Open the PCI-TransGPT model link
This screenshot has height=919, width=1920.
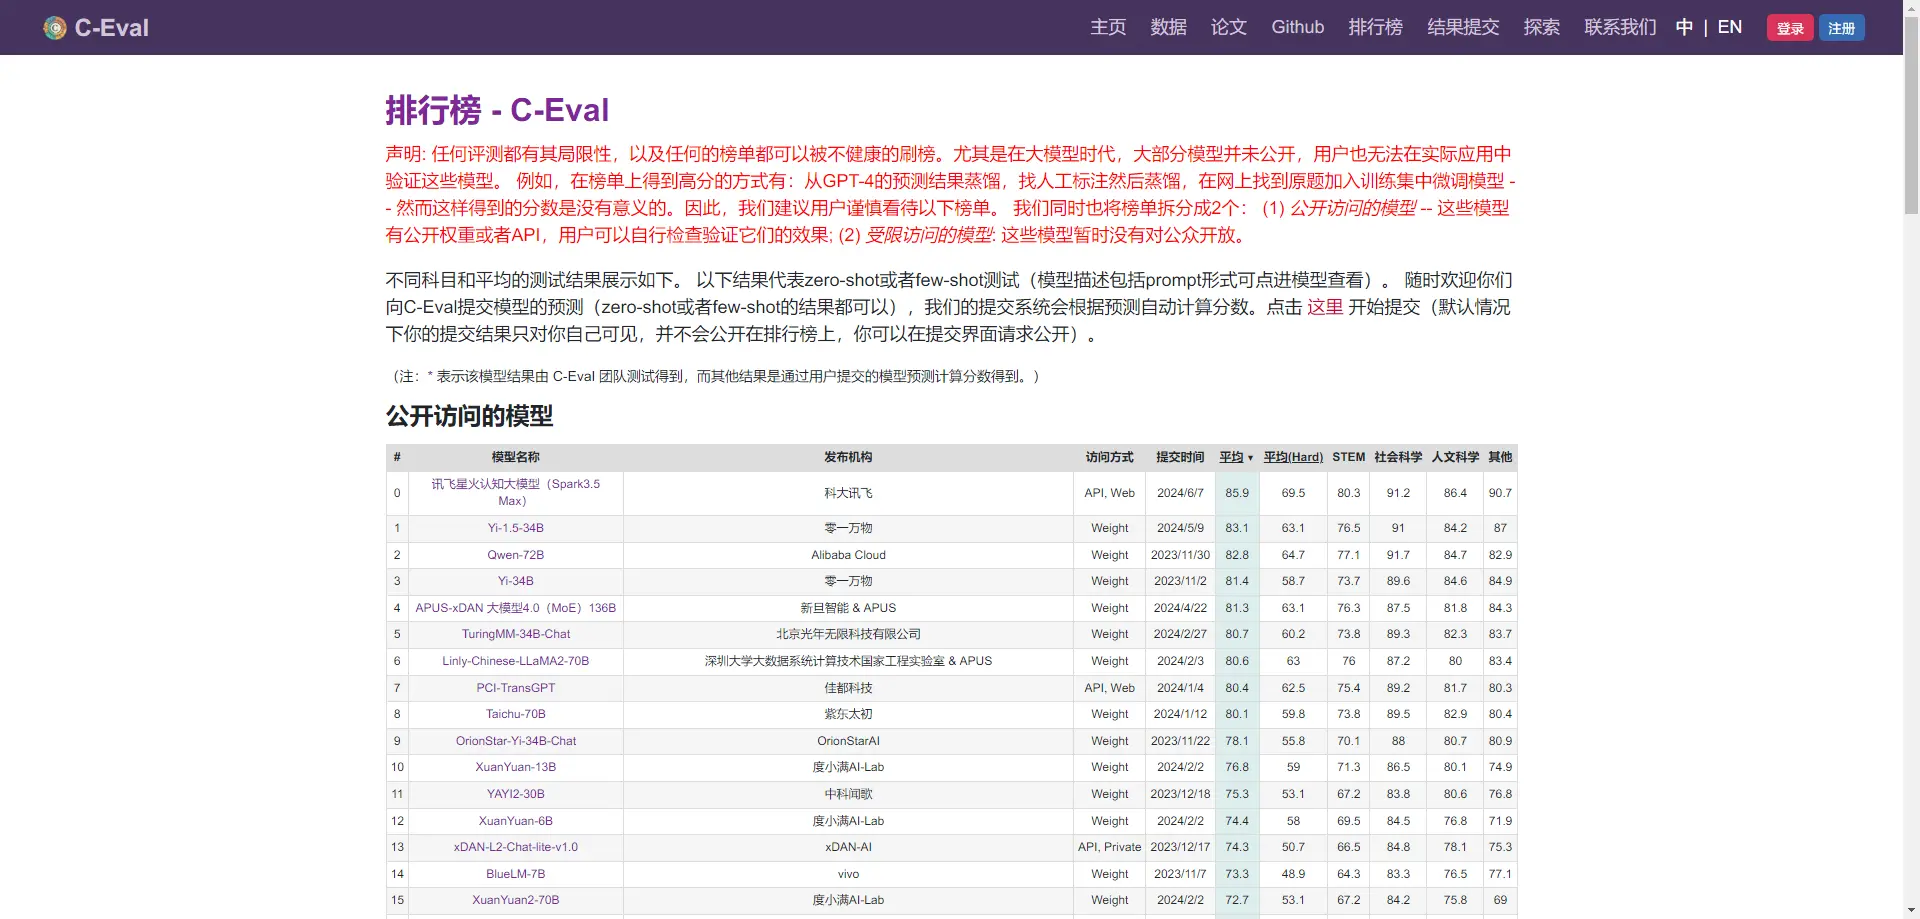pyautogui.click(x=515, y=688)
